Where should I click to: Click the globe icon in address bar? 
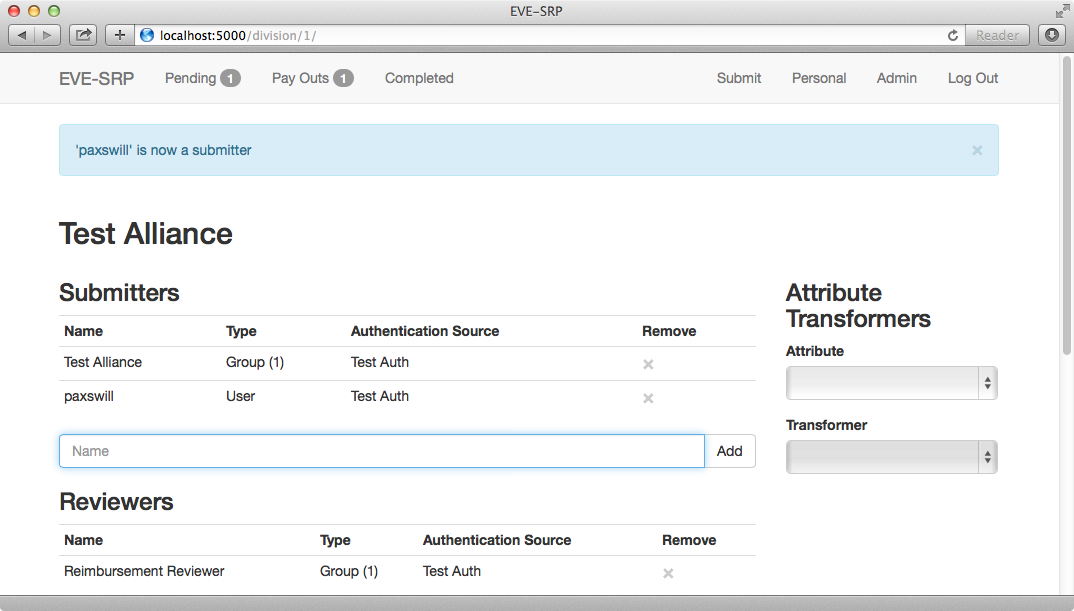147,35
